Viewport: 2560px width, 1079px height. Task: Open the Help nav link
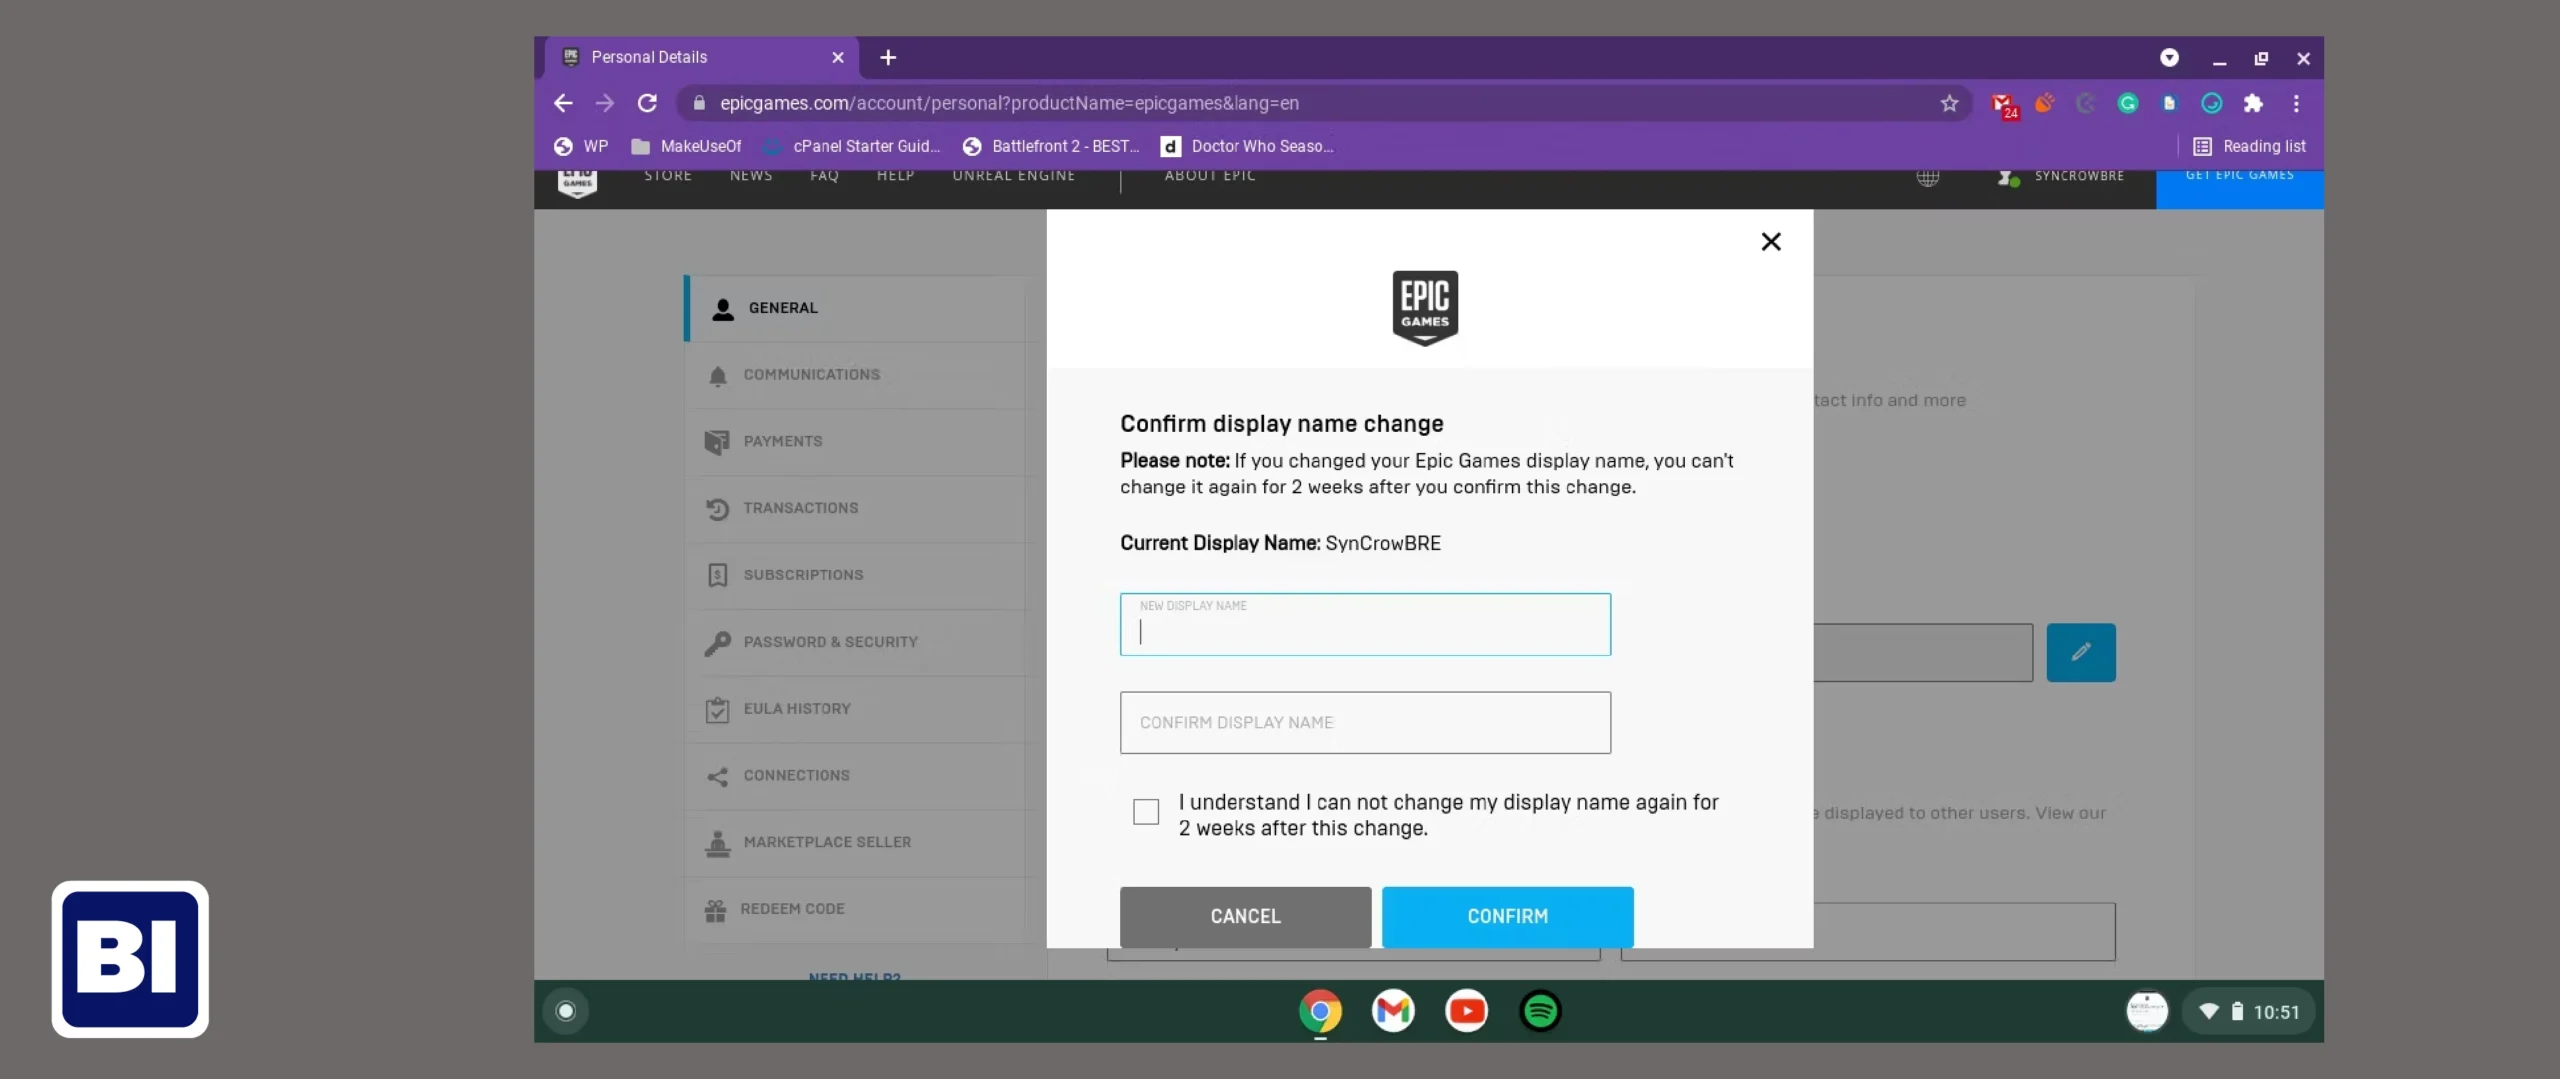[x=896, y=176]
